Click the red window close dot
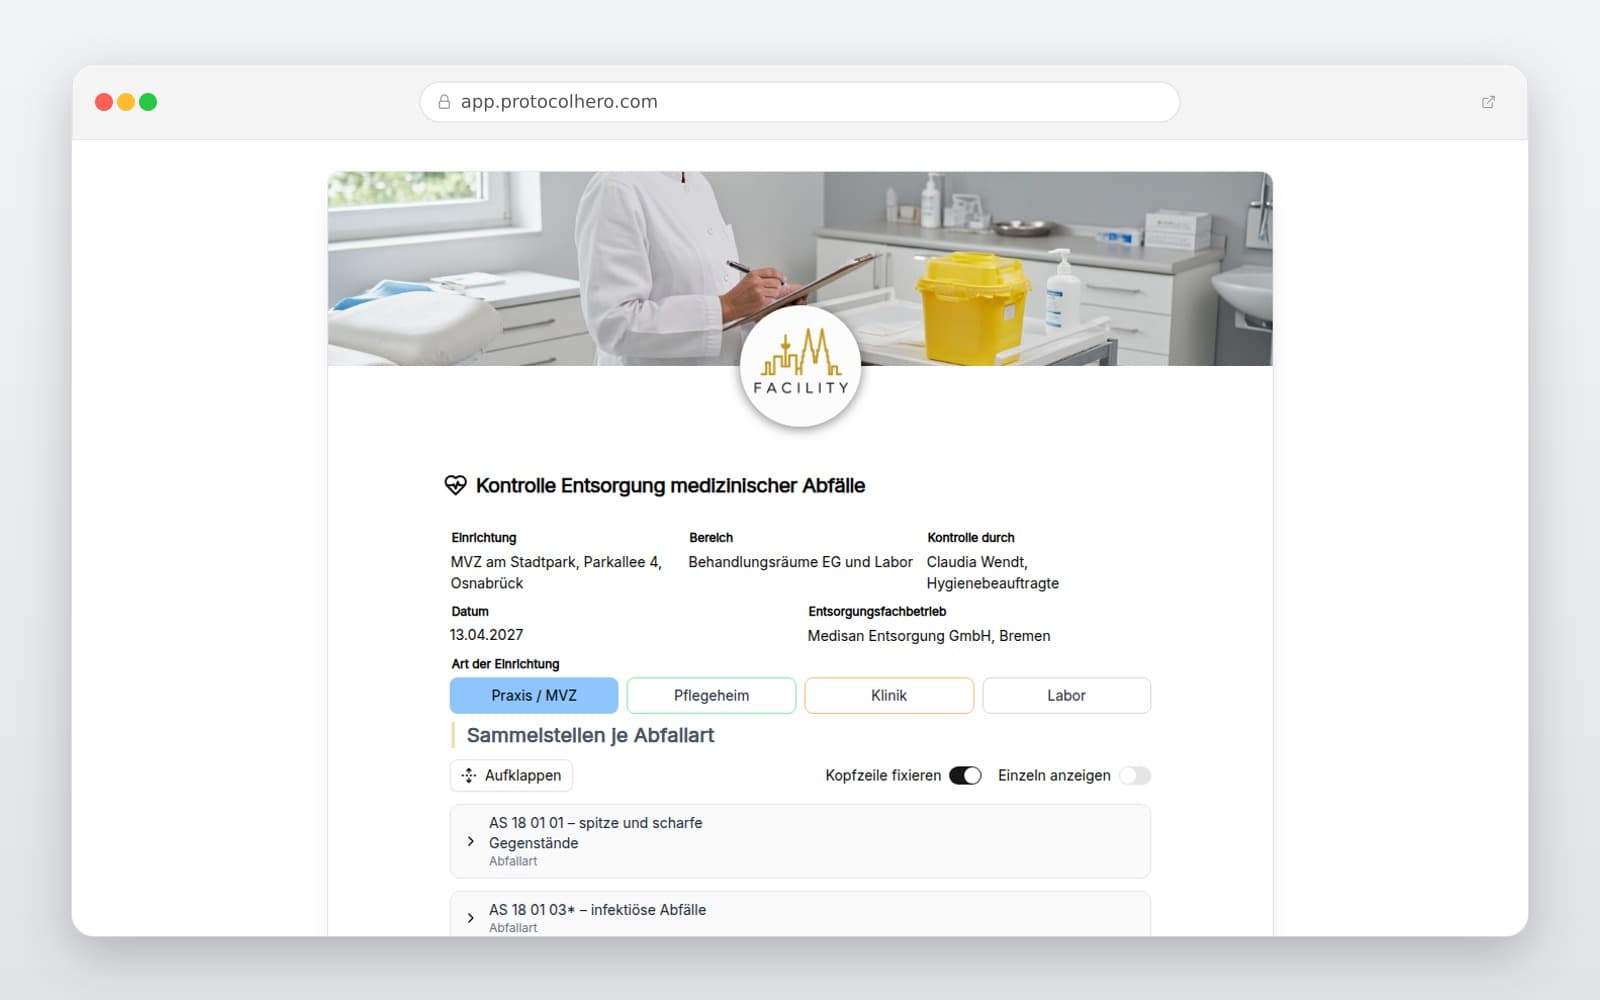Screen dimensions: 1600x1000 pyautogui.click(x=104, y=102)
